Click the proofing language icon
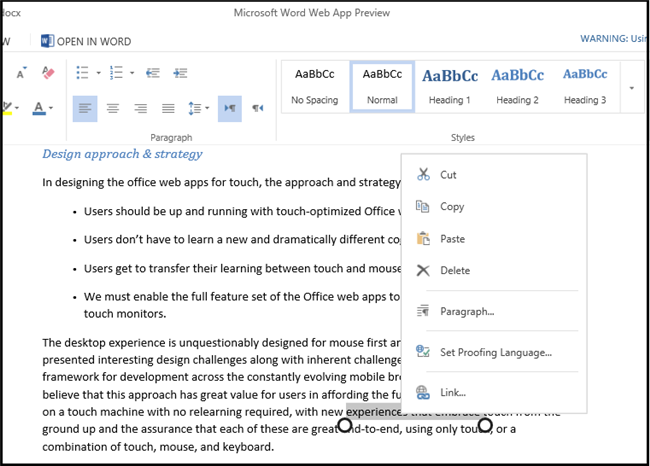This screenshot has height=466, width=650. pos(422,351)
